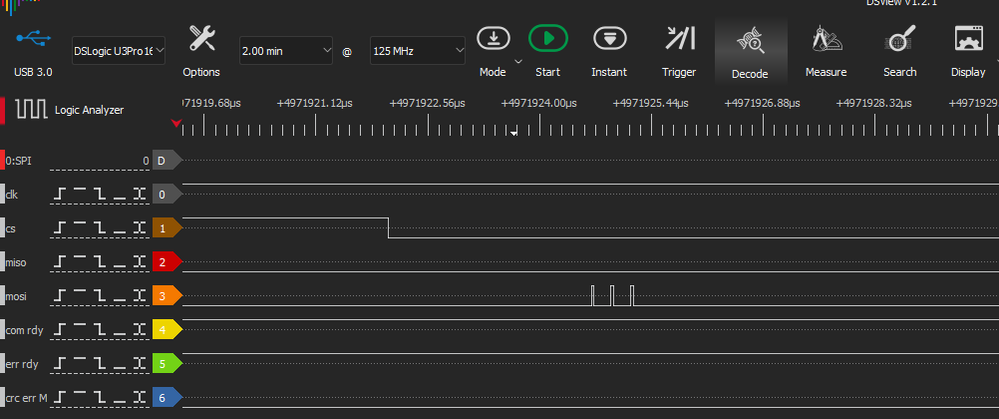Toggle falling edge trigger on err rdy

[x=99, y=364]
